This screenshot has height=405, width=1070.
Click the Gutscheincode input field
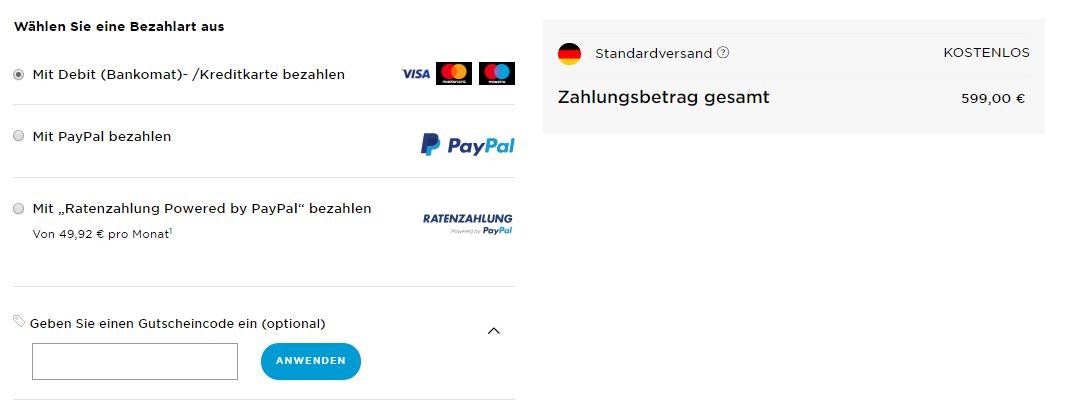coord(135,361)
